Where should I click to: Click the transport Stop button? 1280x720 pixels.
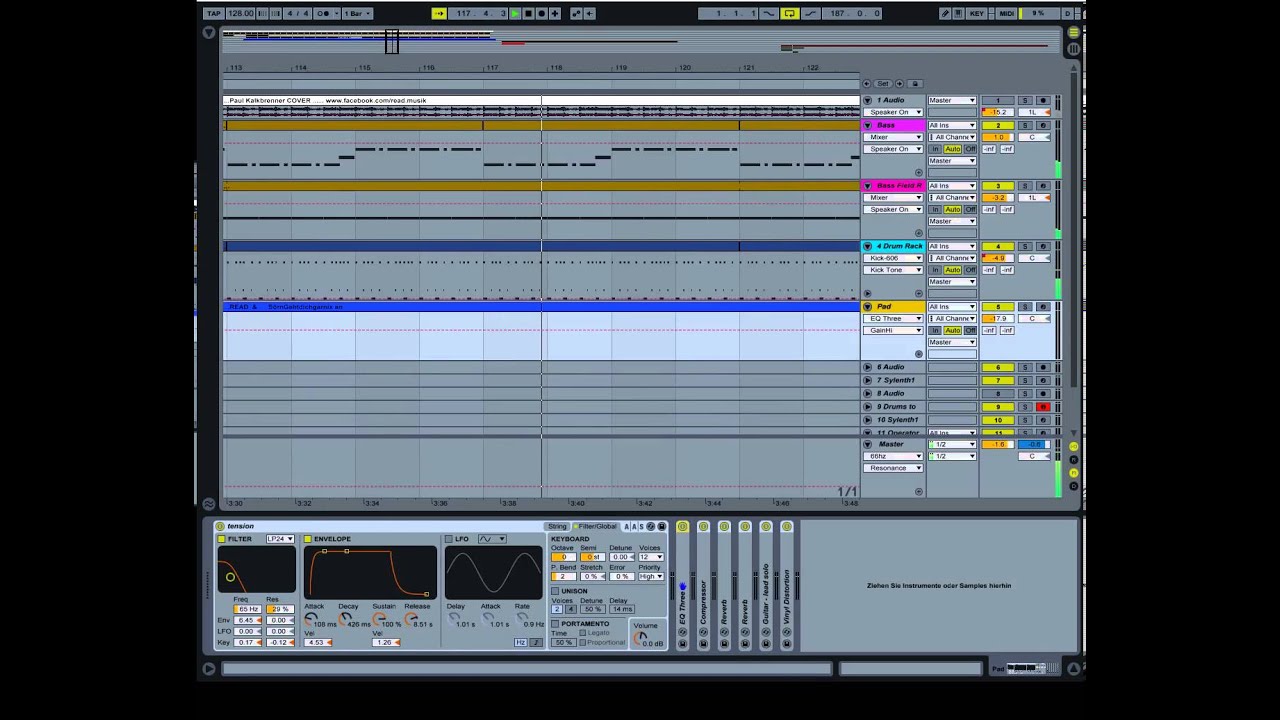click(x=529, y=13)
